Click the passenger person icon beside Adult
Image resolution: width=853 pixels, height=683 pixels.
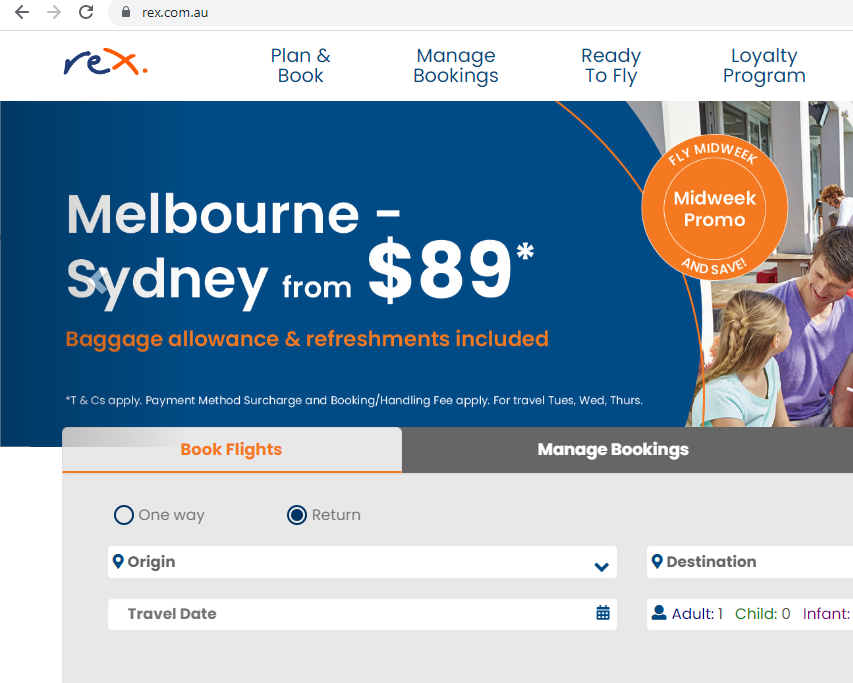(x=659, y=613)
